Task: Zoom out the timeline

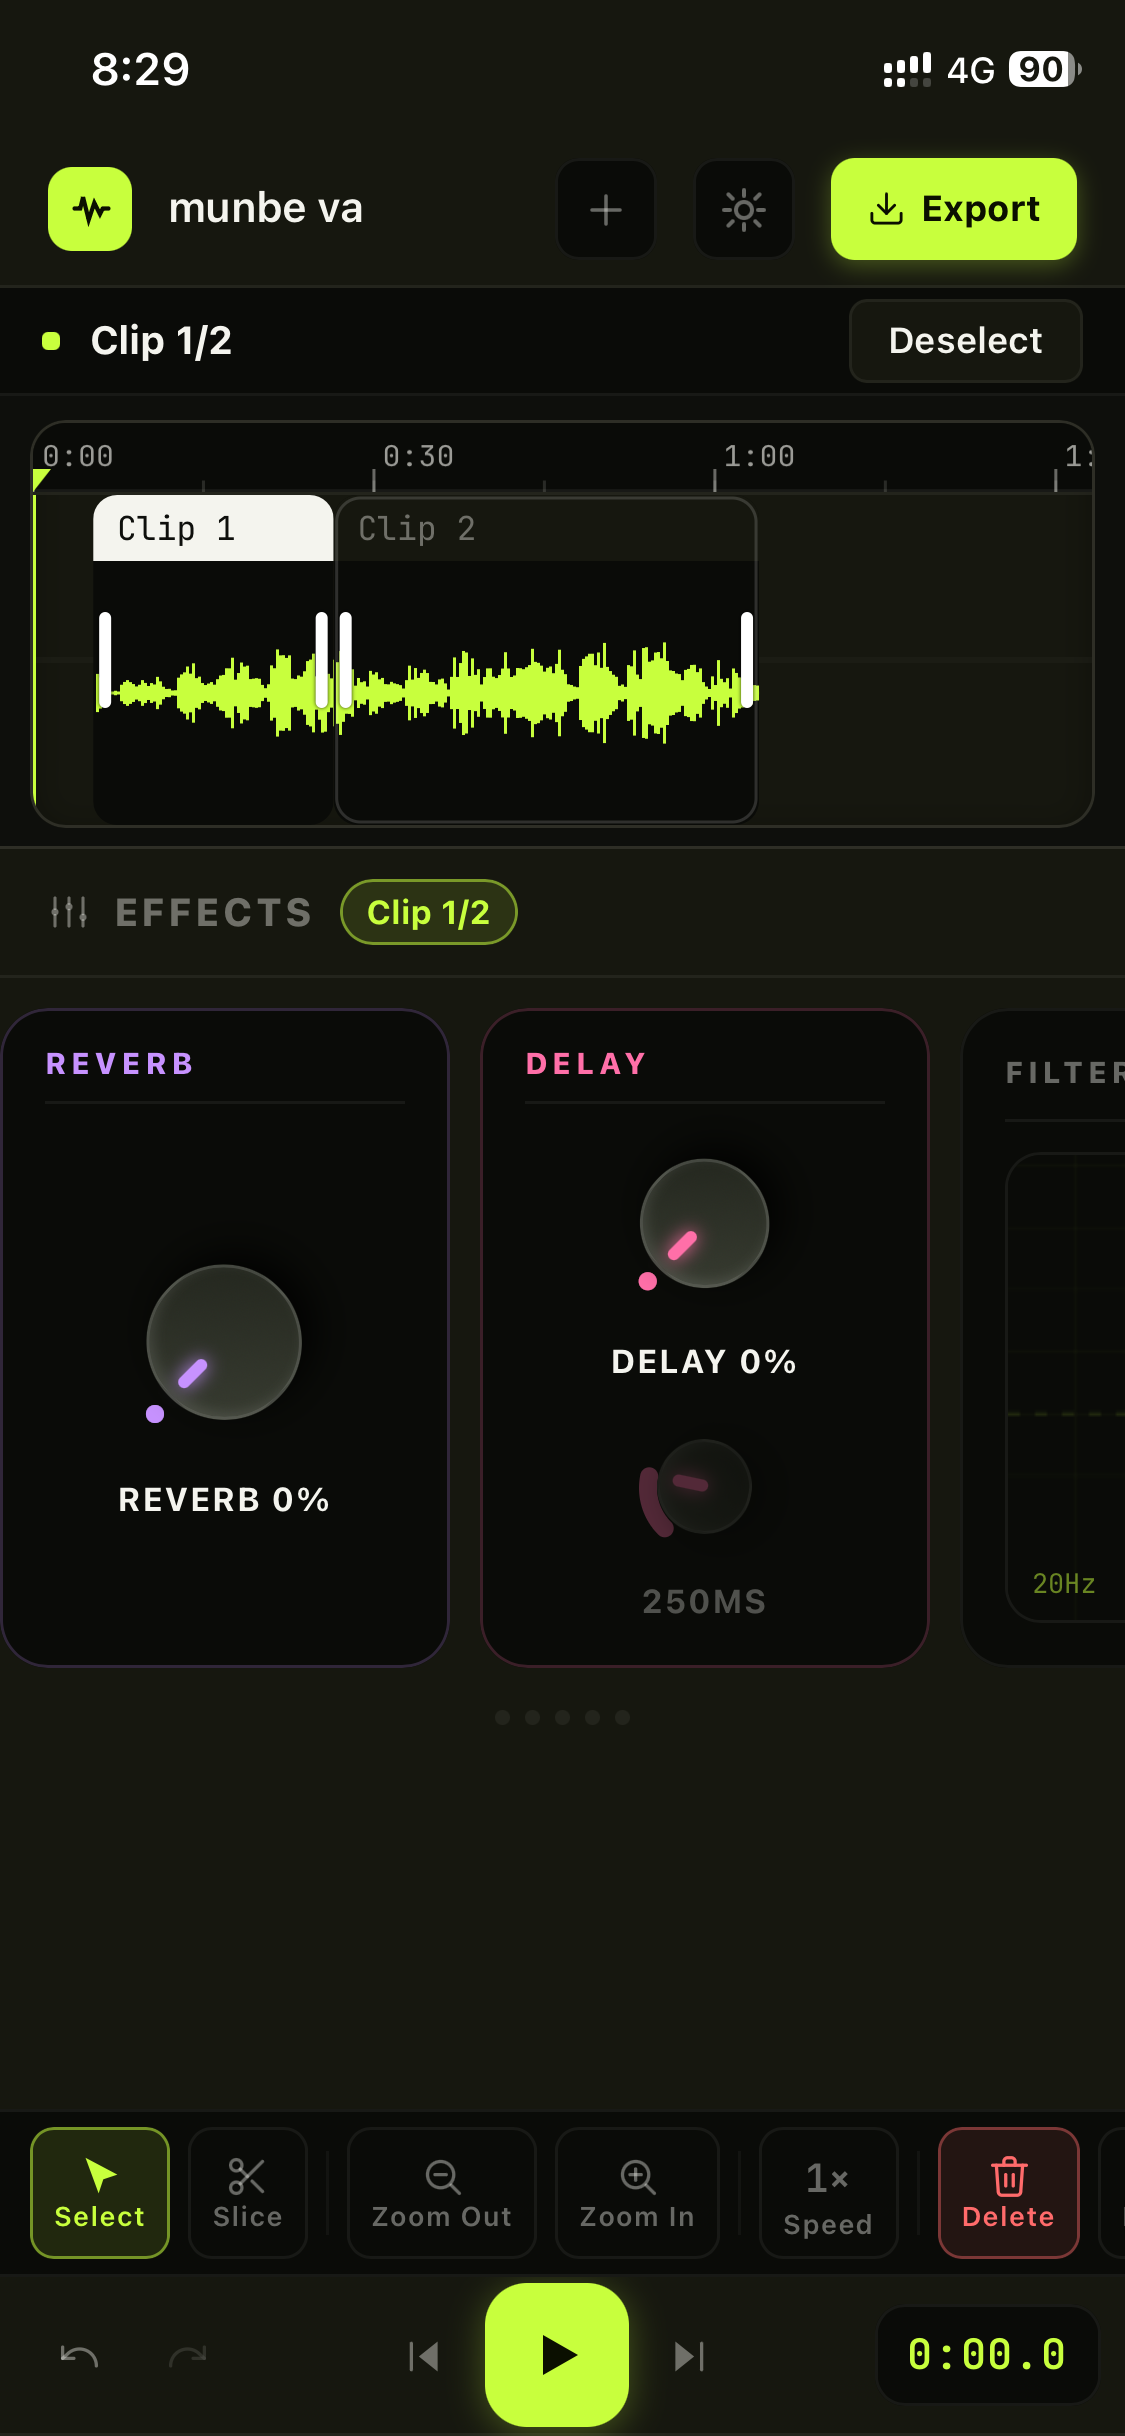Action: 442,2193
